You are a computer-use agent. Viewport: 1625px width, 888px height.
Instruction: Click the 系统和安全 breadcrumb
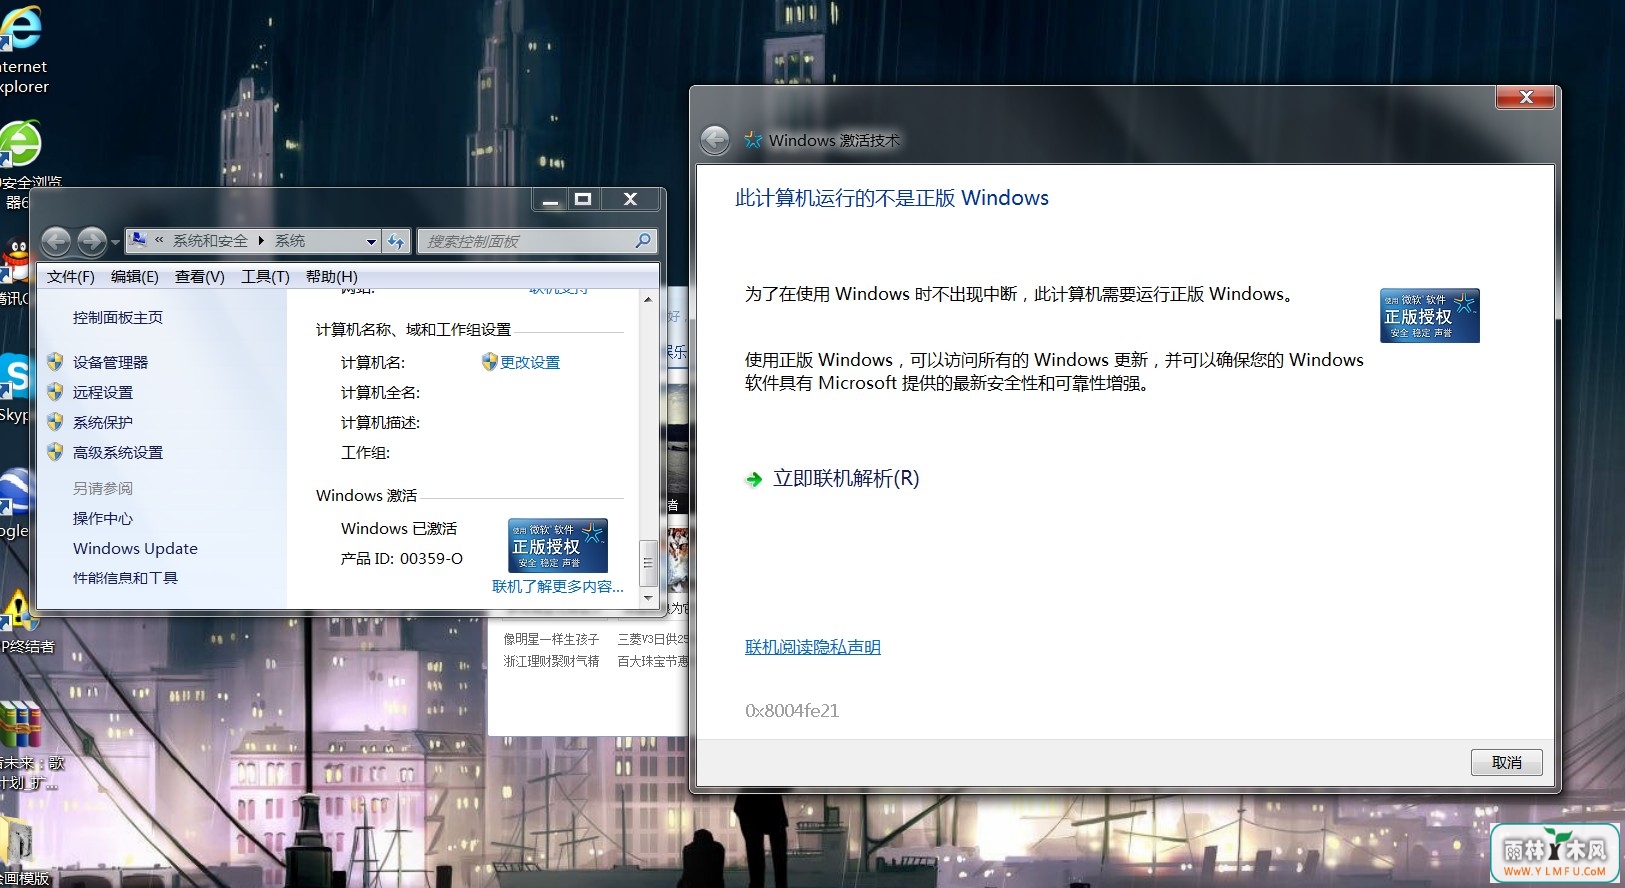click(x=210, y=241)
